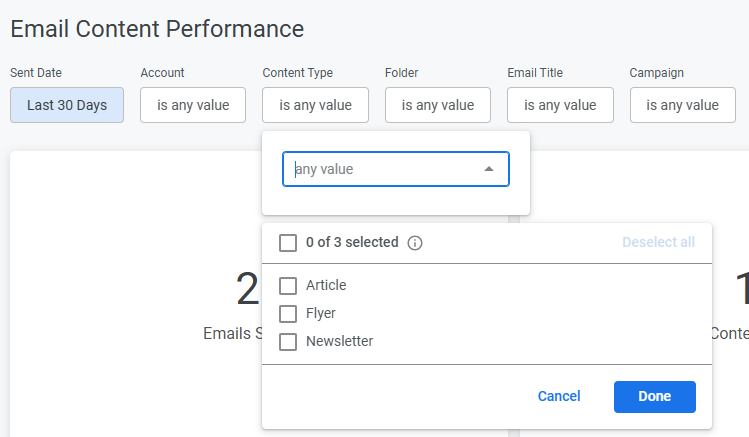Select the 'Article' option label
The image size is (749, 437).
pos(326,285)
